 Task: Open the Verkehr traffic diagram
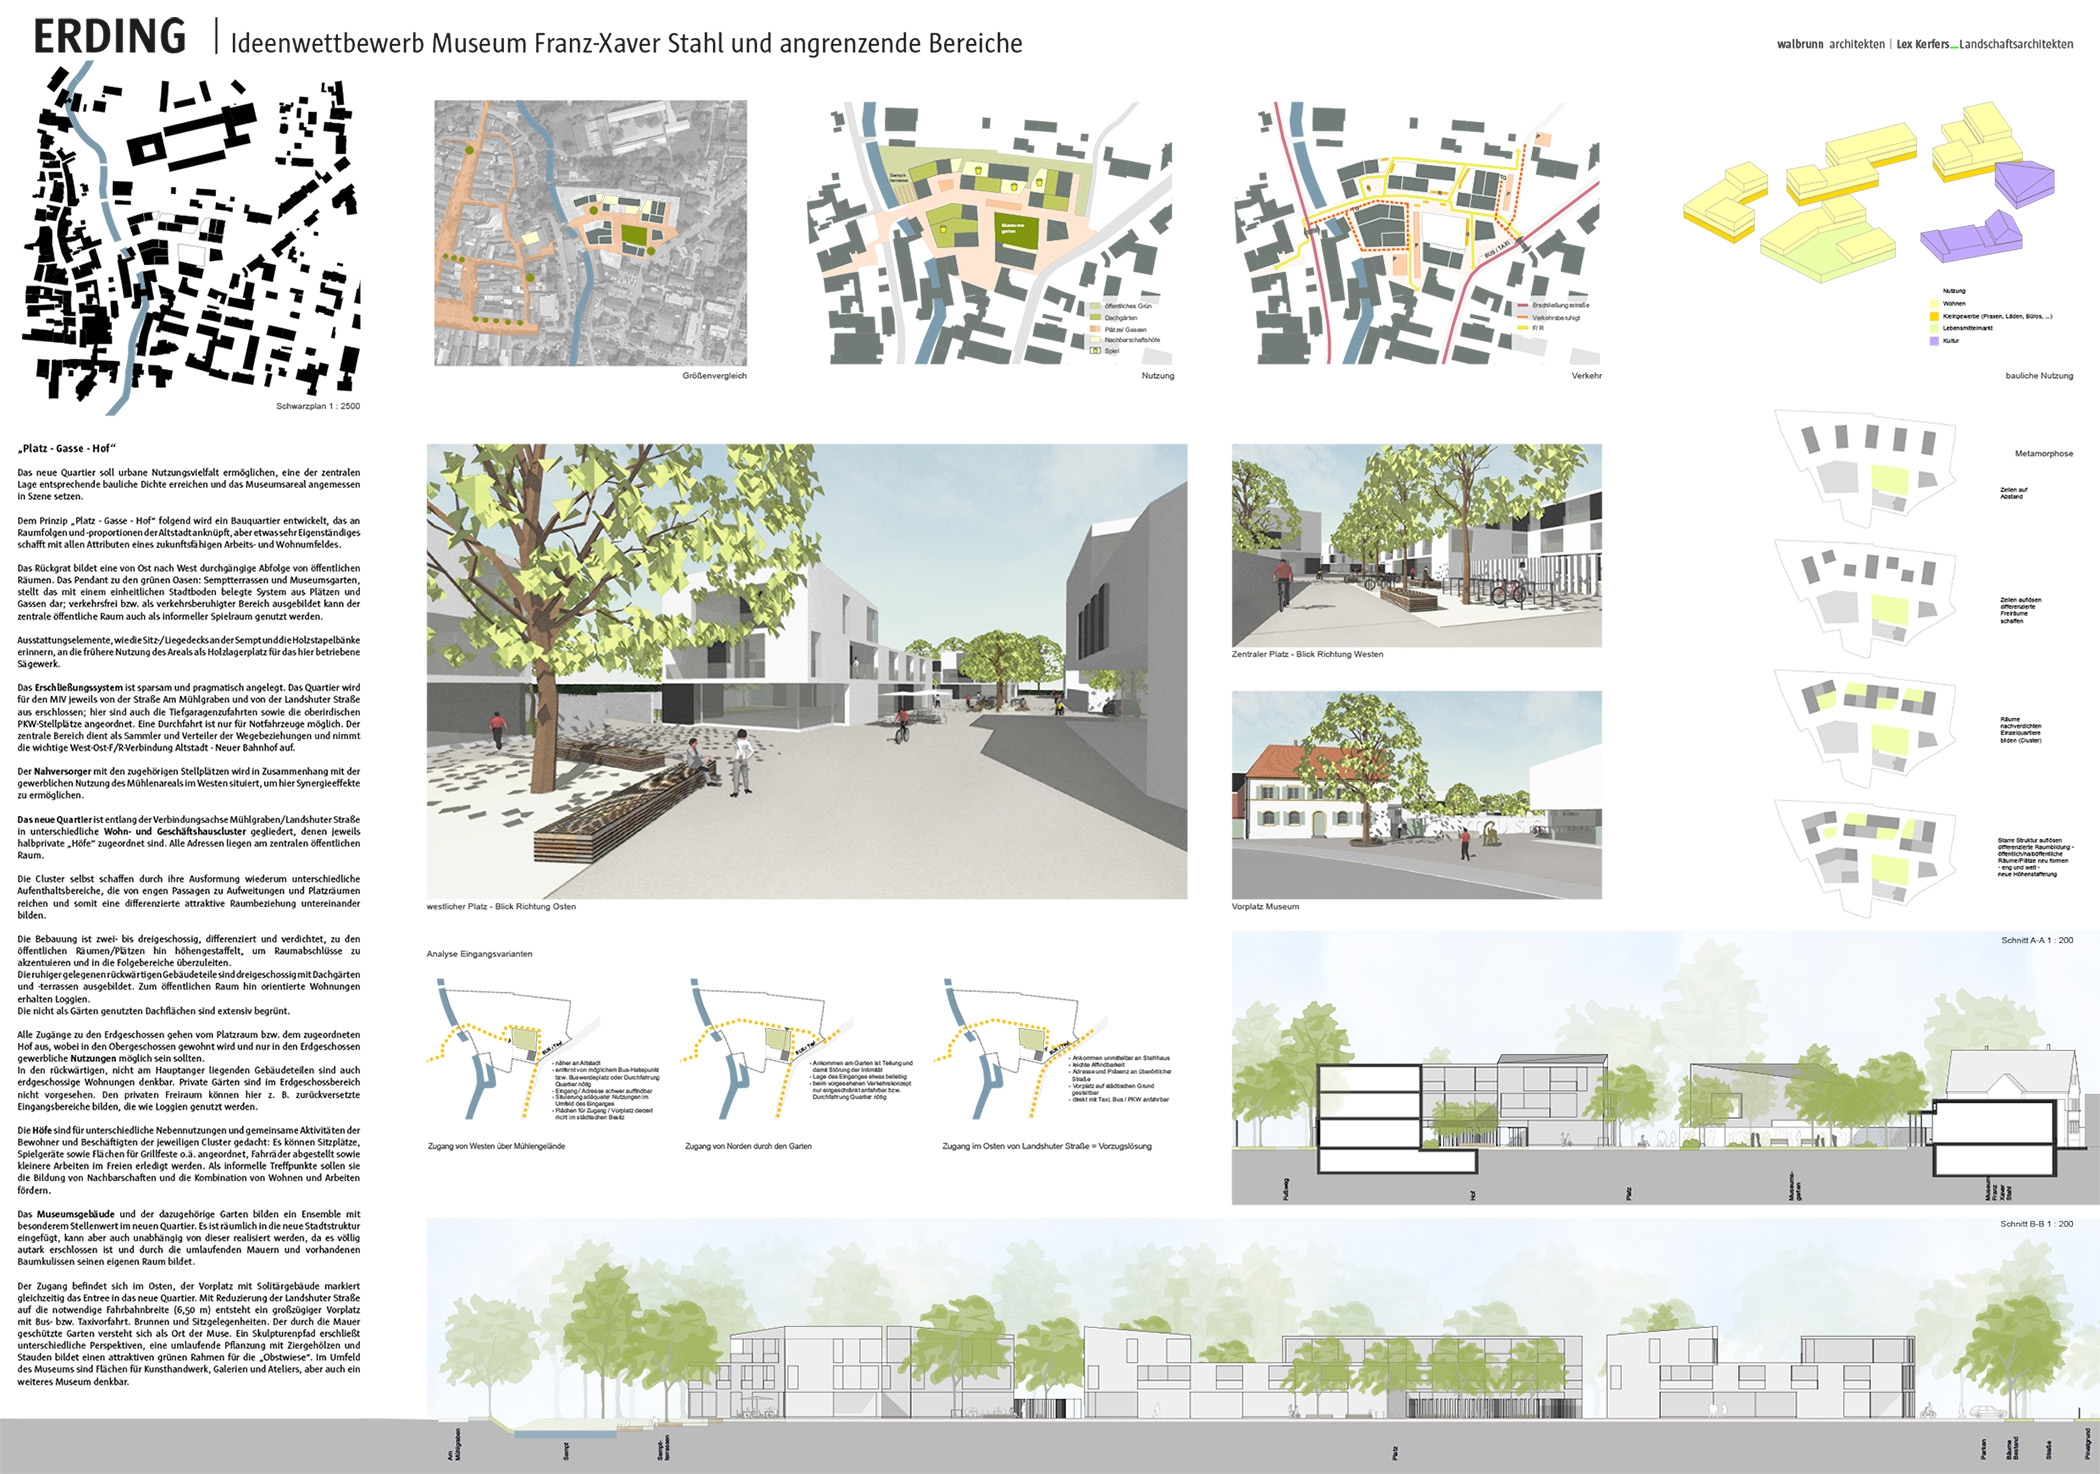click(1417, 233)
